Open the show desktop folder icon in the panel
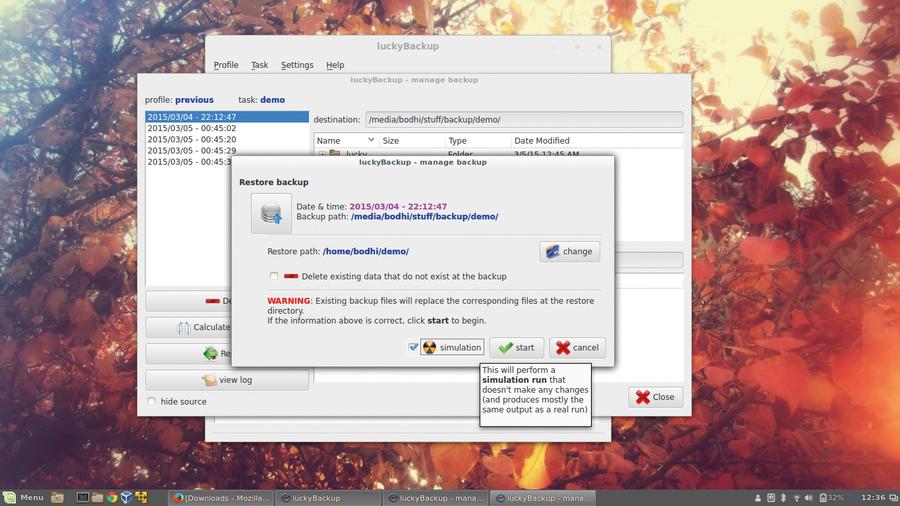 pos(57,497)
